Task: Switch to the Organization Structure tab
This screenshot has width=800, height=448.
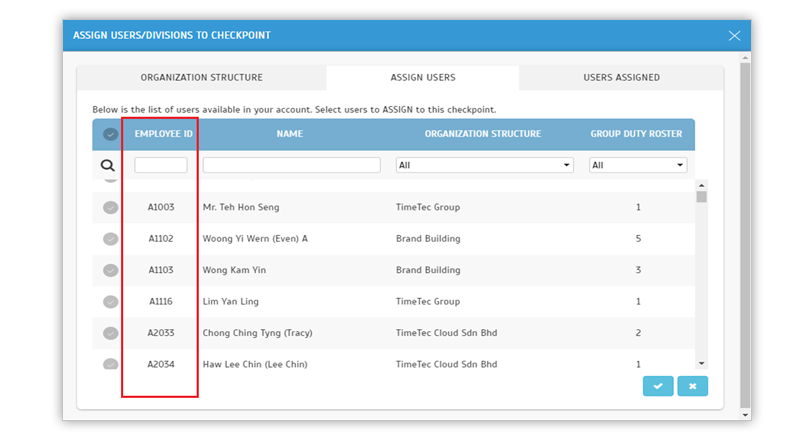Action: (x=201, y=78)
